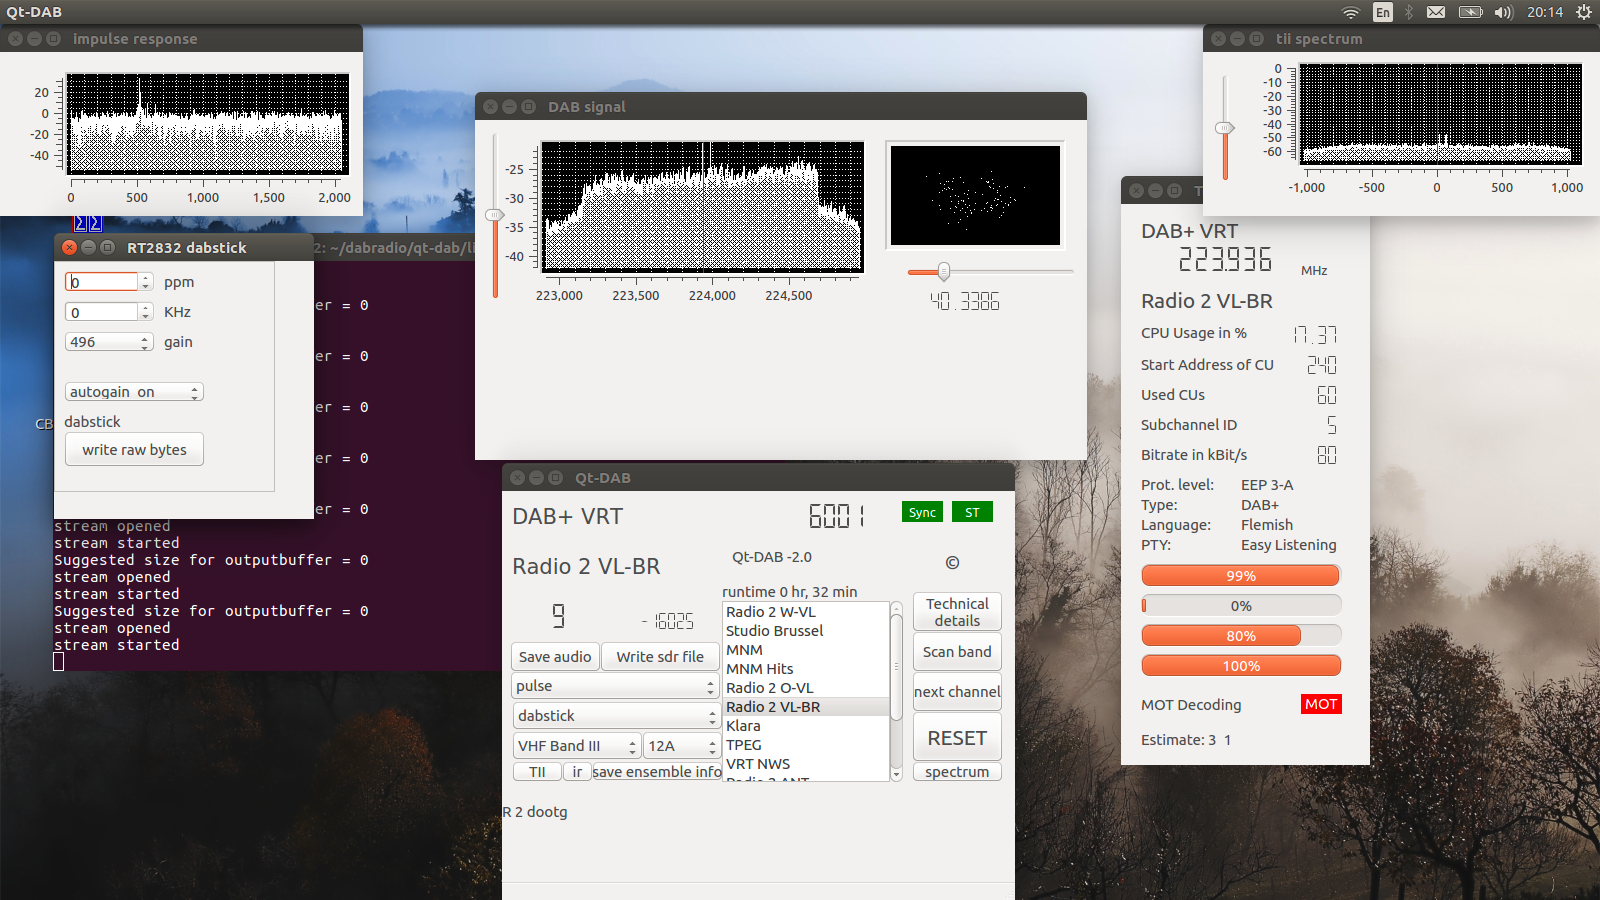The width and height of the screenshot is (1600, 900).
Task: Click the red MOT indicator
Action: pos(1320,704)
